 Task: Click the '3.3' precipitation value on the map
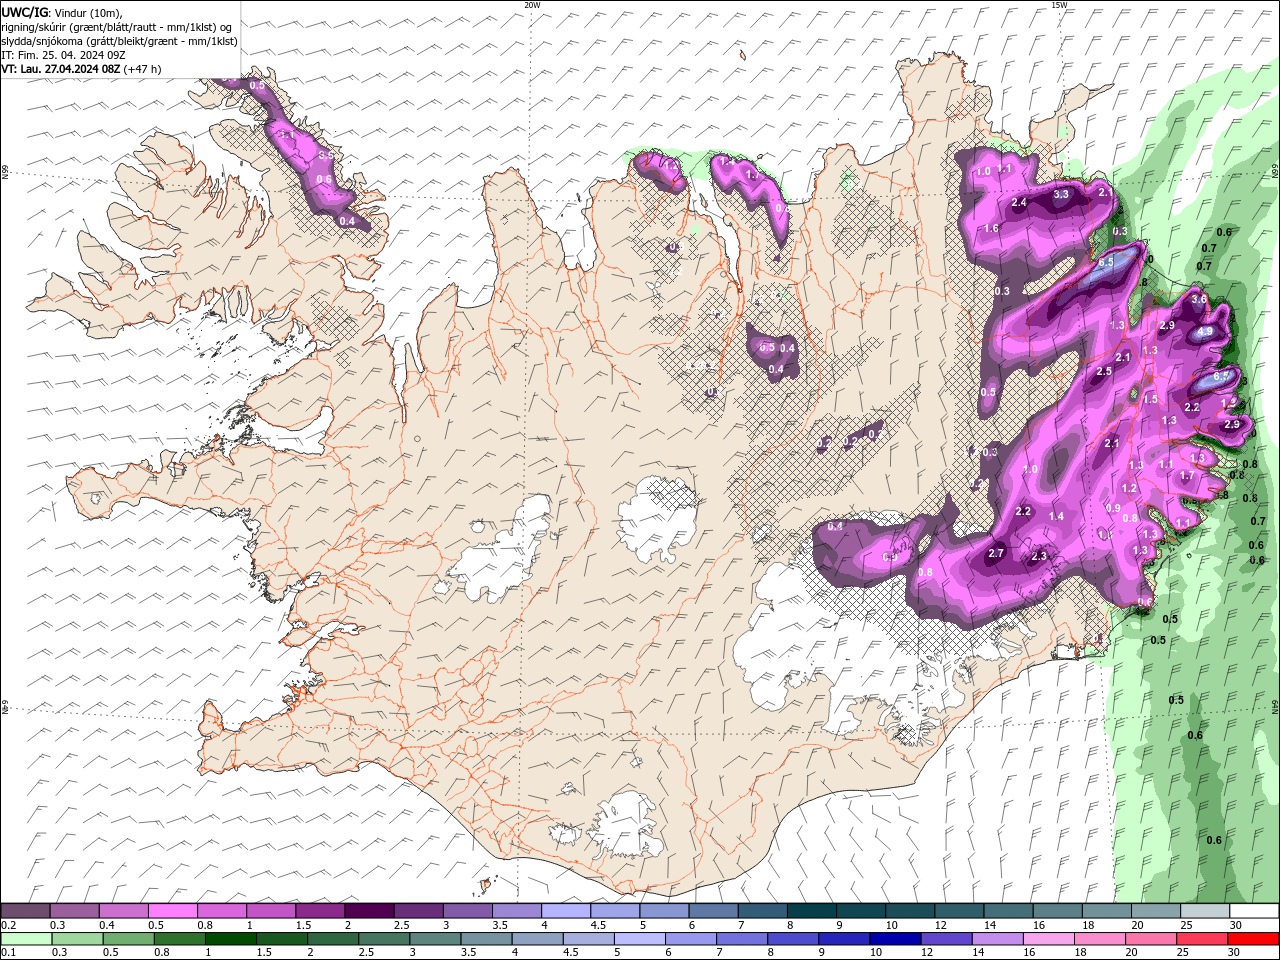1061,194
